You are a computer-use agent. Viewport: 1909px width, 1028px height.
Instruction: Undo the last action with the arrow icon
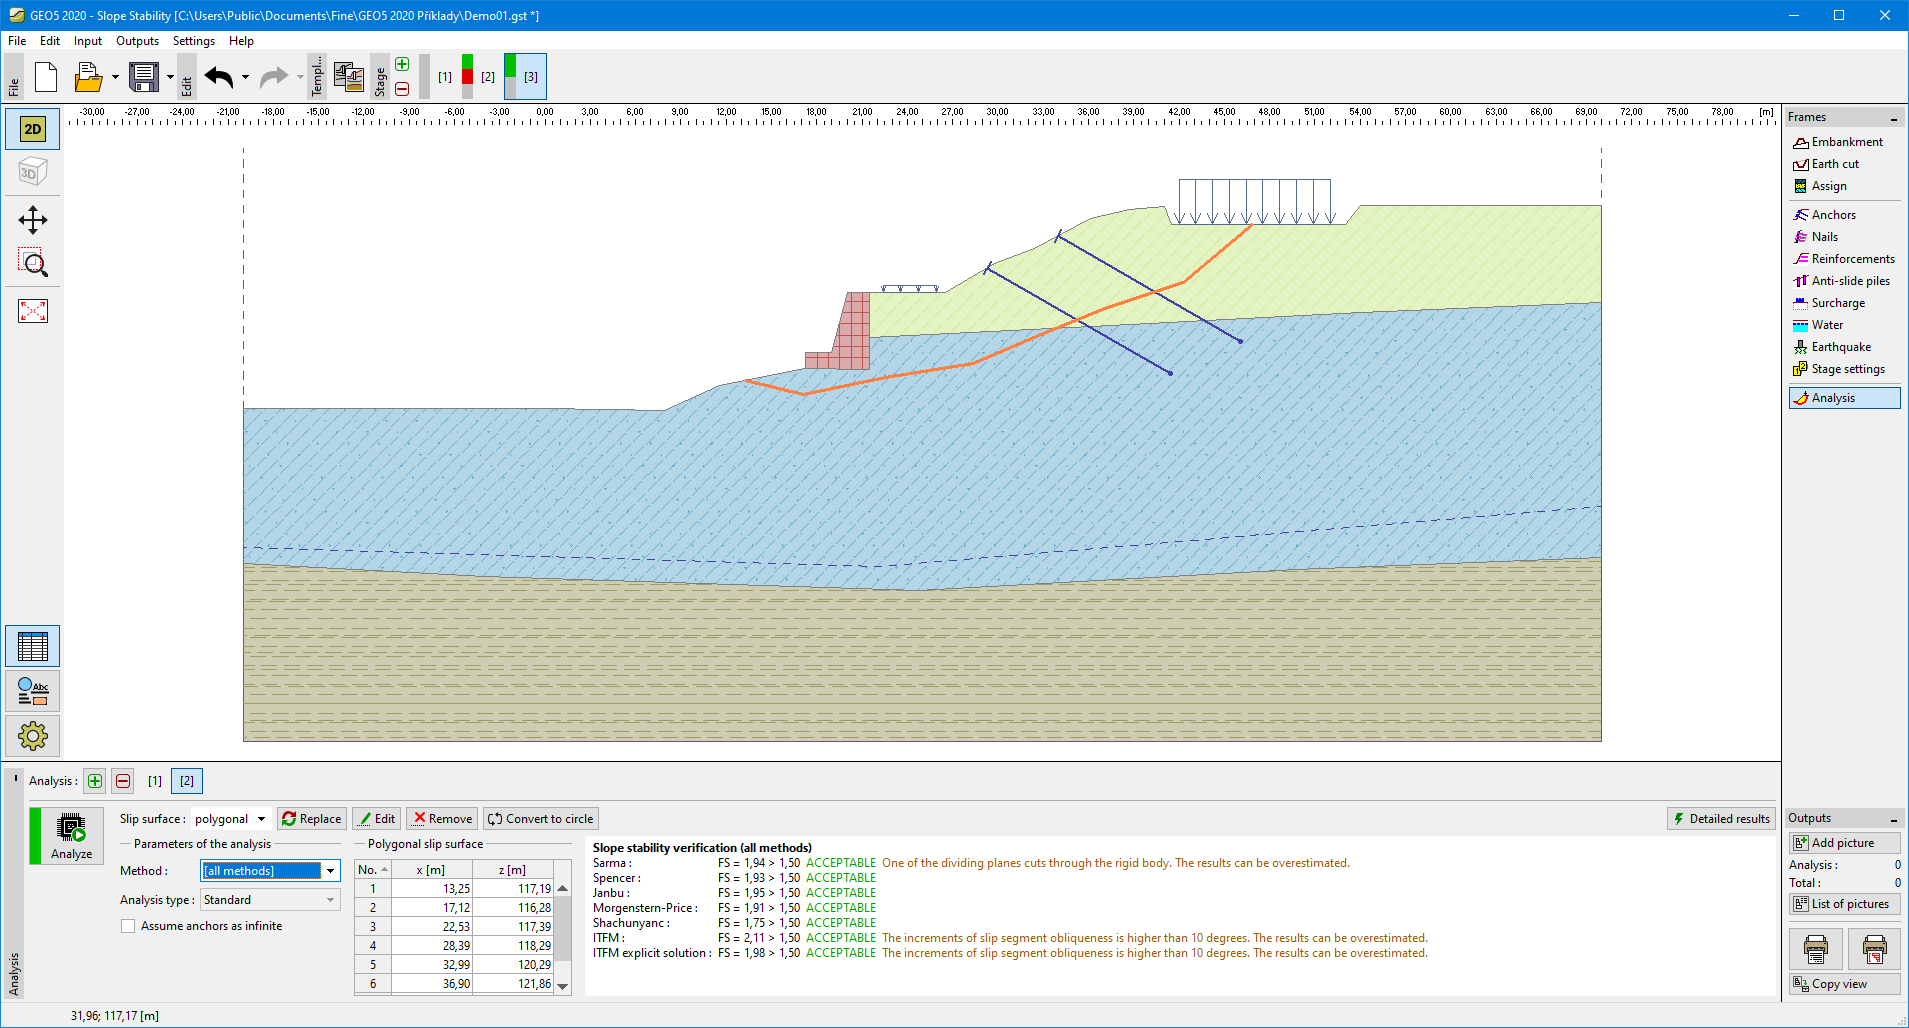tap(219, 76)
